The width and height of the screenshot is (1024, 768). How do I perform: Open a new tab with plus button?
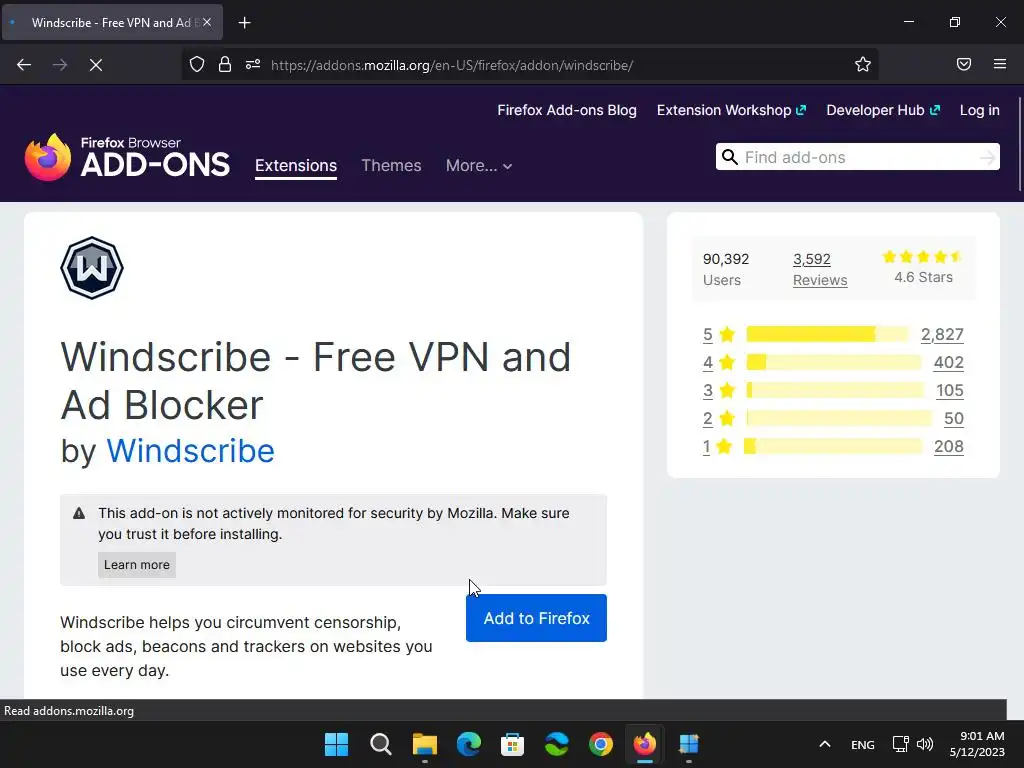point(244,23)
